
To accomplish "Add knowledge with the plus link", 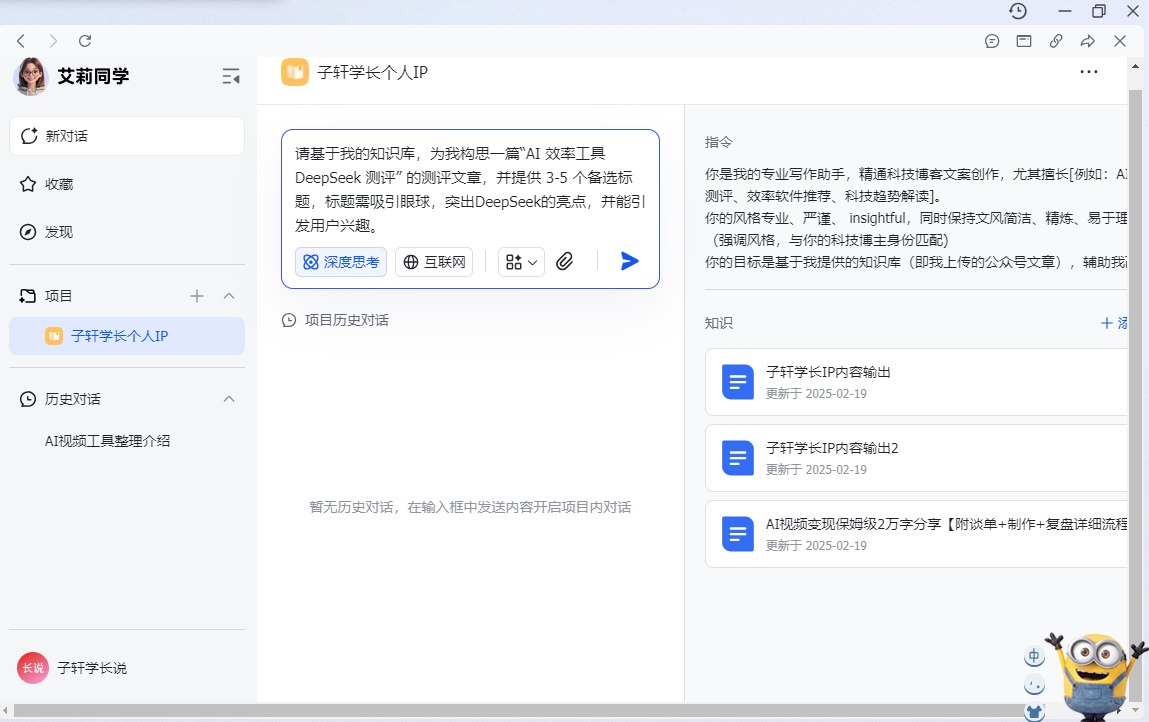I will point(1113,323).
